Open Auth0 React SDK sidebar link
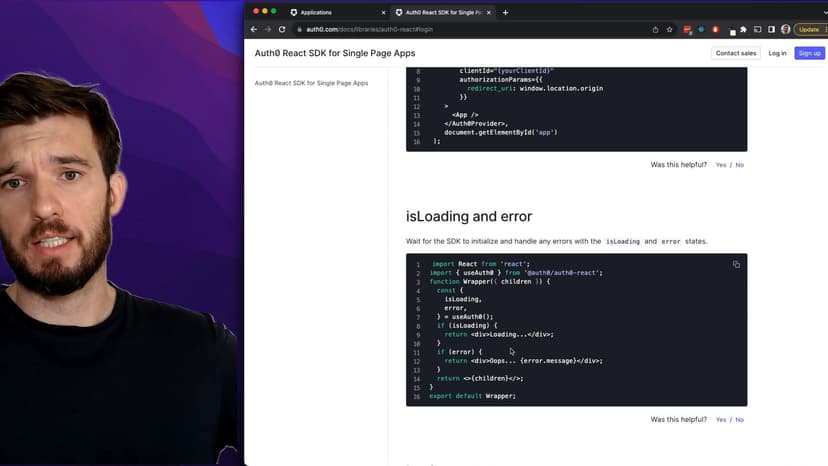Viewport: 828px width, 466px height. (x=311, y=83)
